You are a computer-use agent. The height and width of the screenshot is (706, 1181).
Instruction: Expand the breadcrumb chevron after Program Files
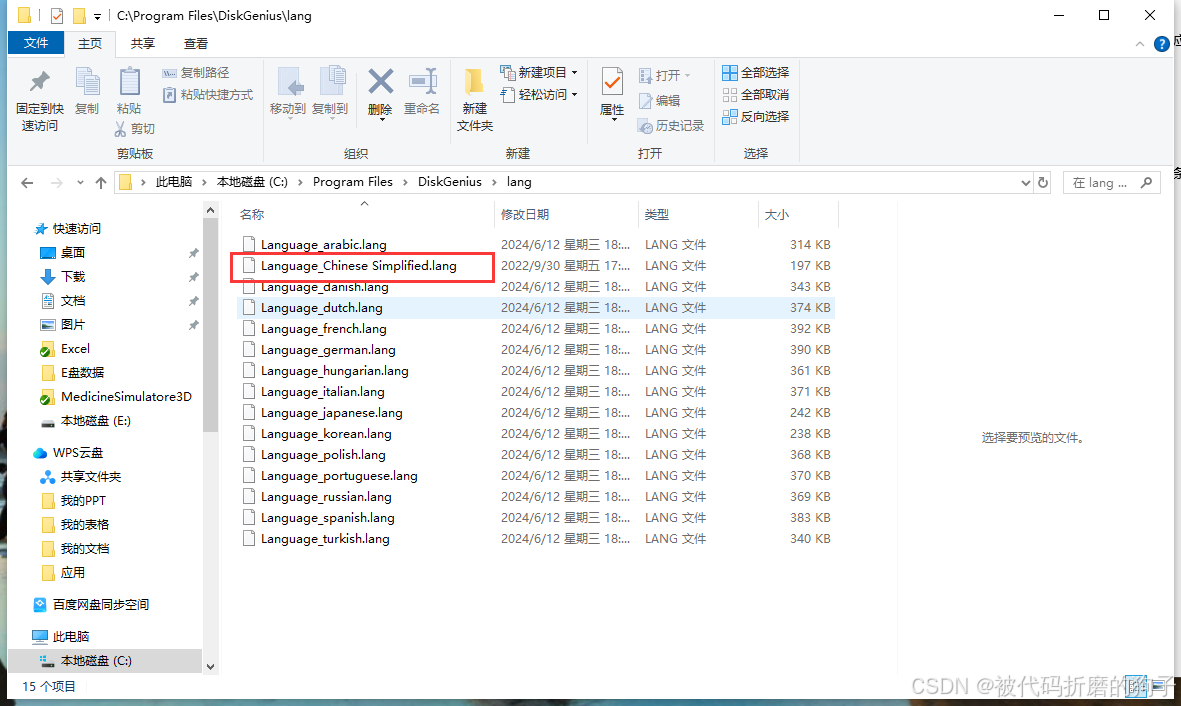(405, 182)
